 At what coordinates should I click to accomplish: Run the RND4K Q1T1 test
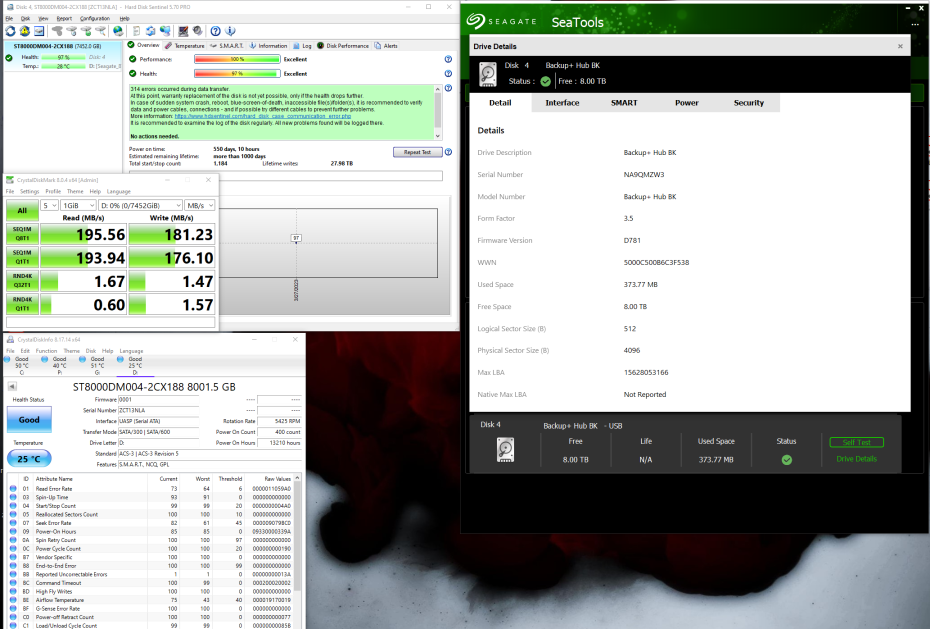coord(22,304)
